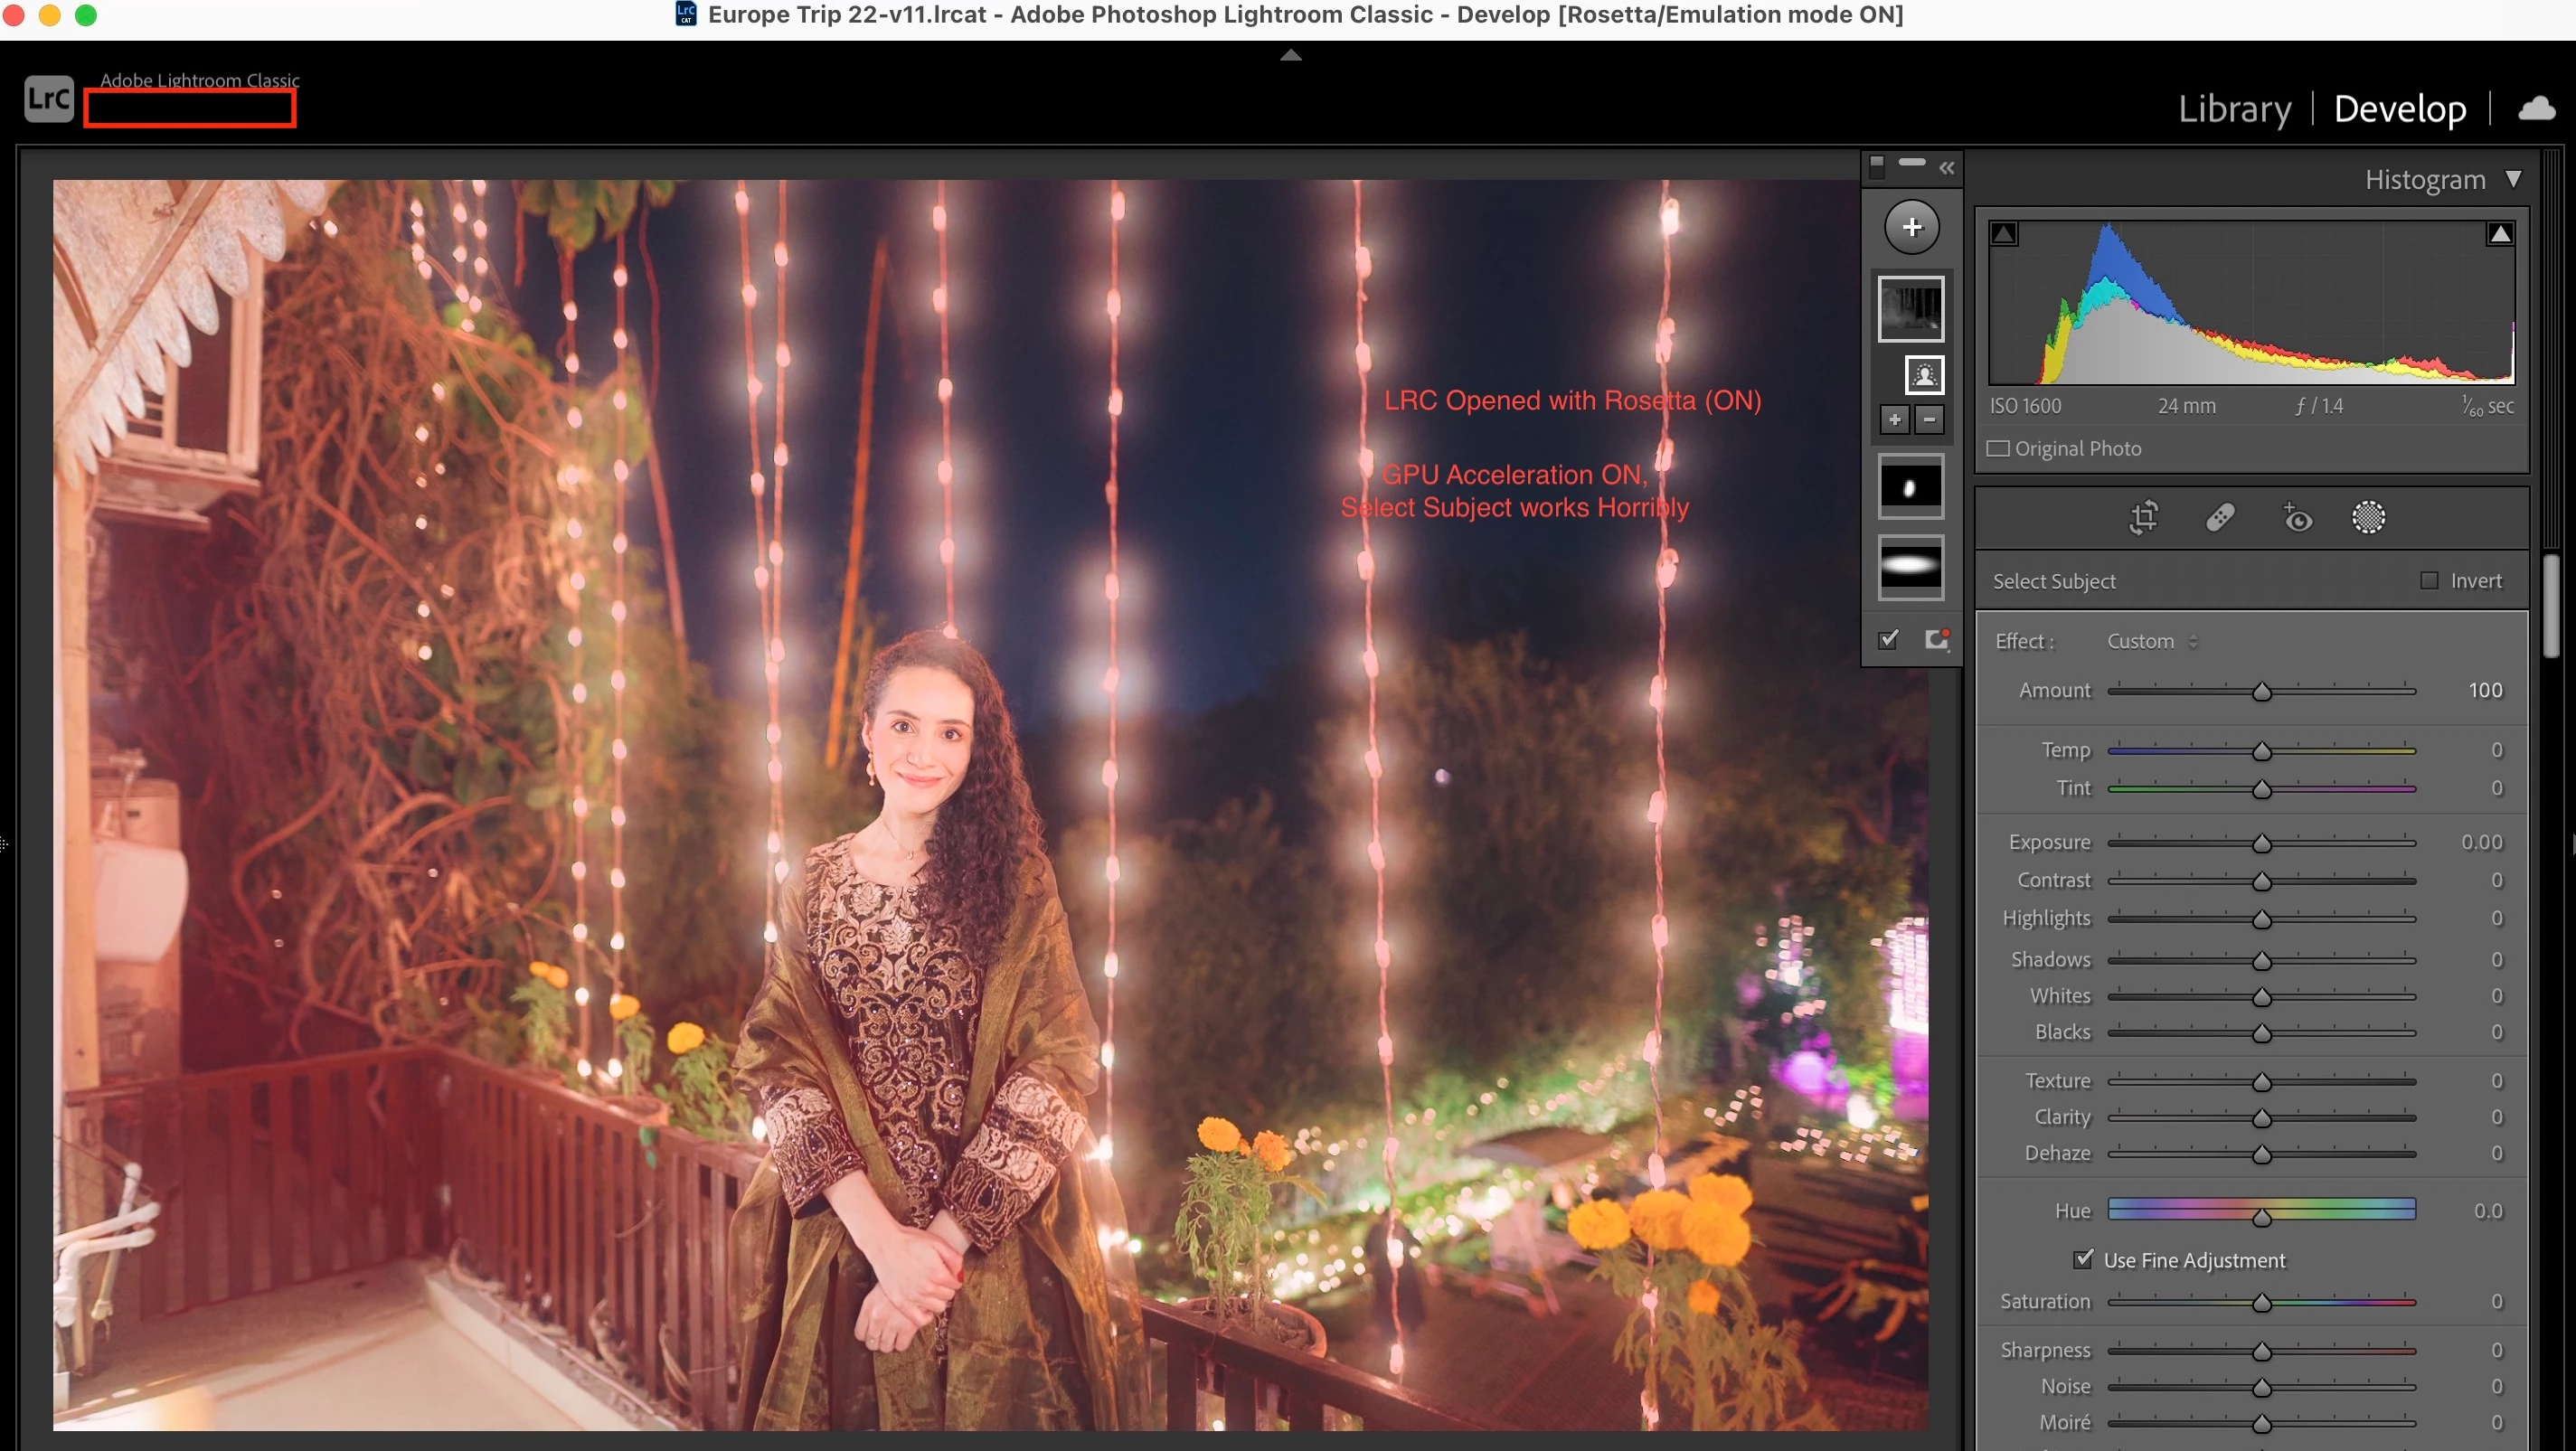Select the Healing bandage tool
Screen dimensions: 2576x1451
[x=2219, y=518]
